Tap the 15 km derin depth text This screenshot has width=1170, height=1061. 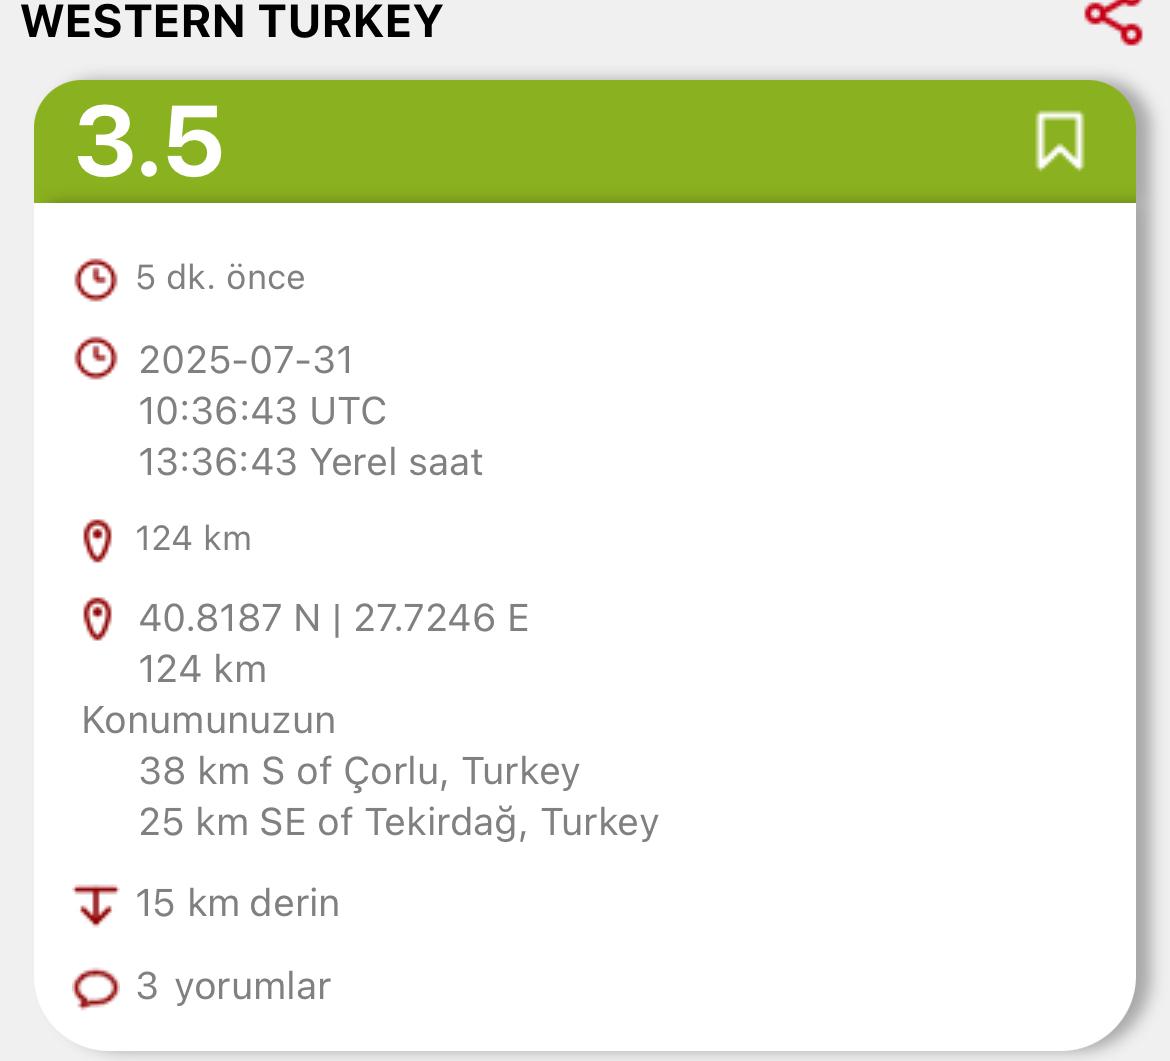point(237,903)
